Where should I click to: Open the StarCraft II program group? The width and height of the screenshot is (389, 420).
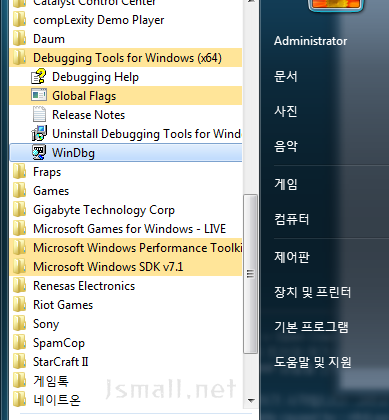coord(126,362)
